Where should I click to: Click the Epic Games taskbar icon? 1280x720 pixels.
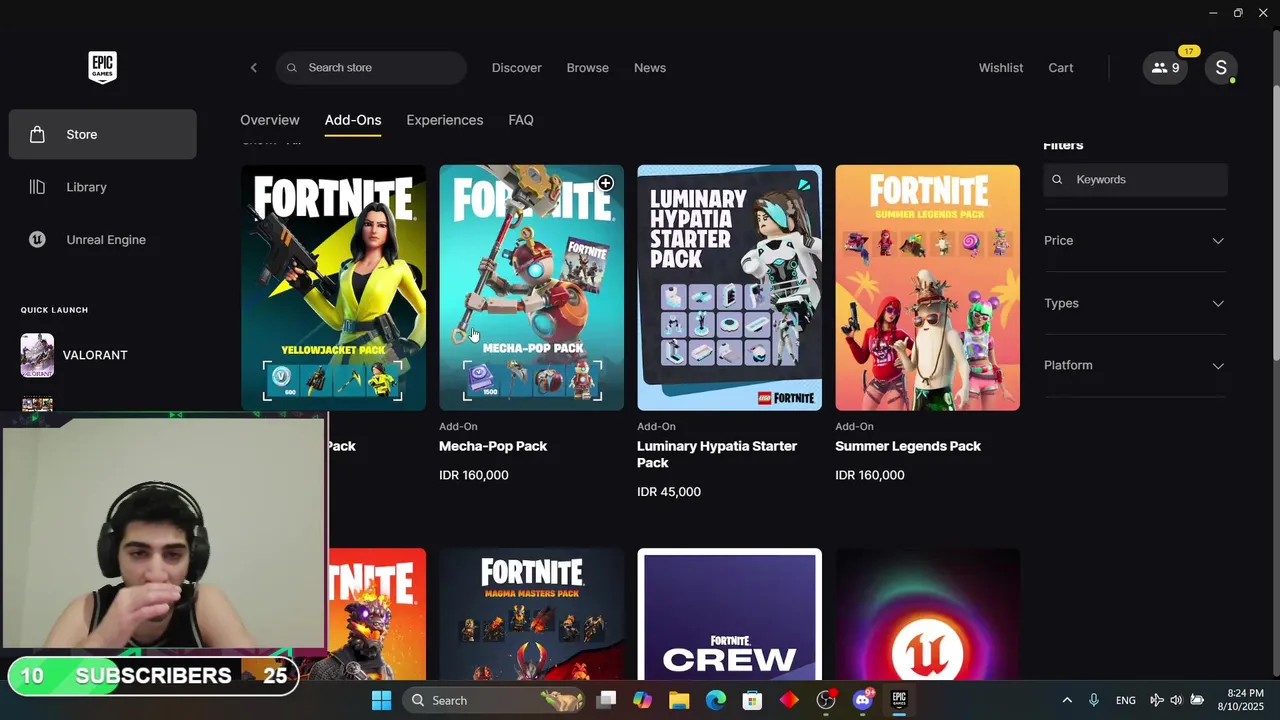(x=899, y=700)
